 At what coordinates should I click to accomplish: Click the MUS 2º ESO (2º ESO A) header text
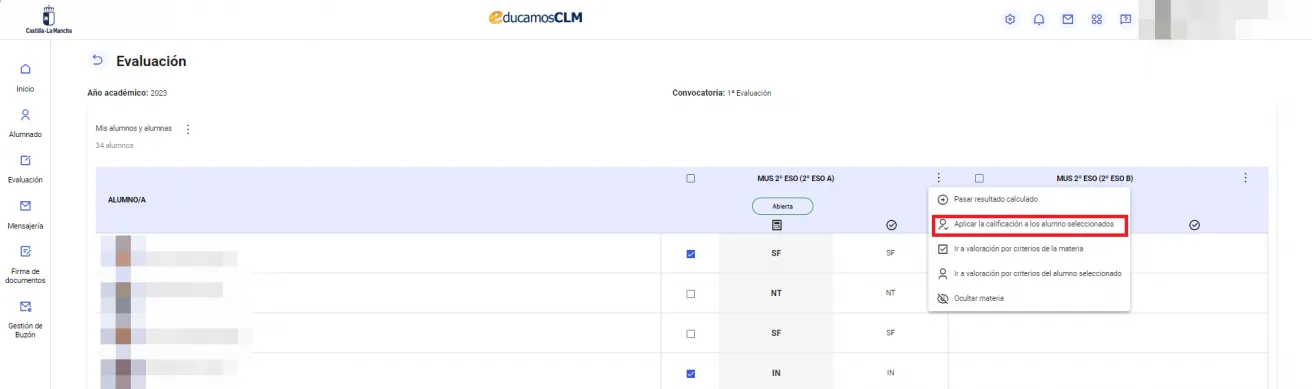(x=796, y=179)
